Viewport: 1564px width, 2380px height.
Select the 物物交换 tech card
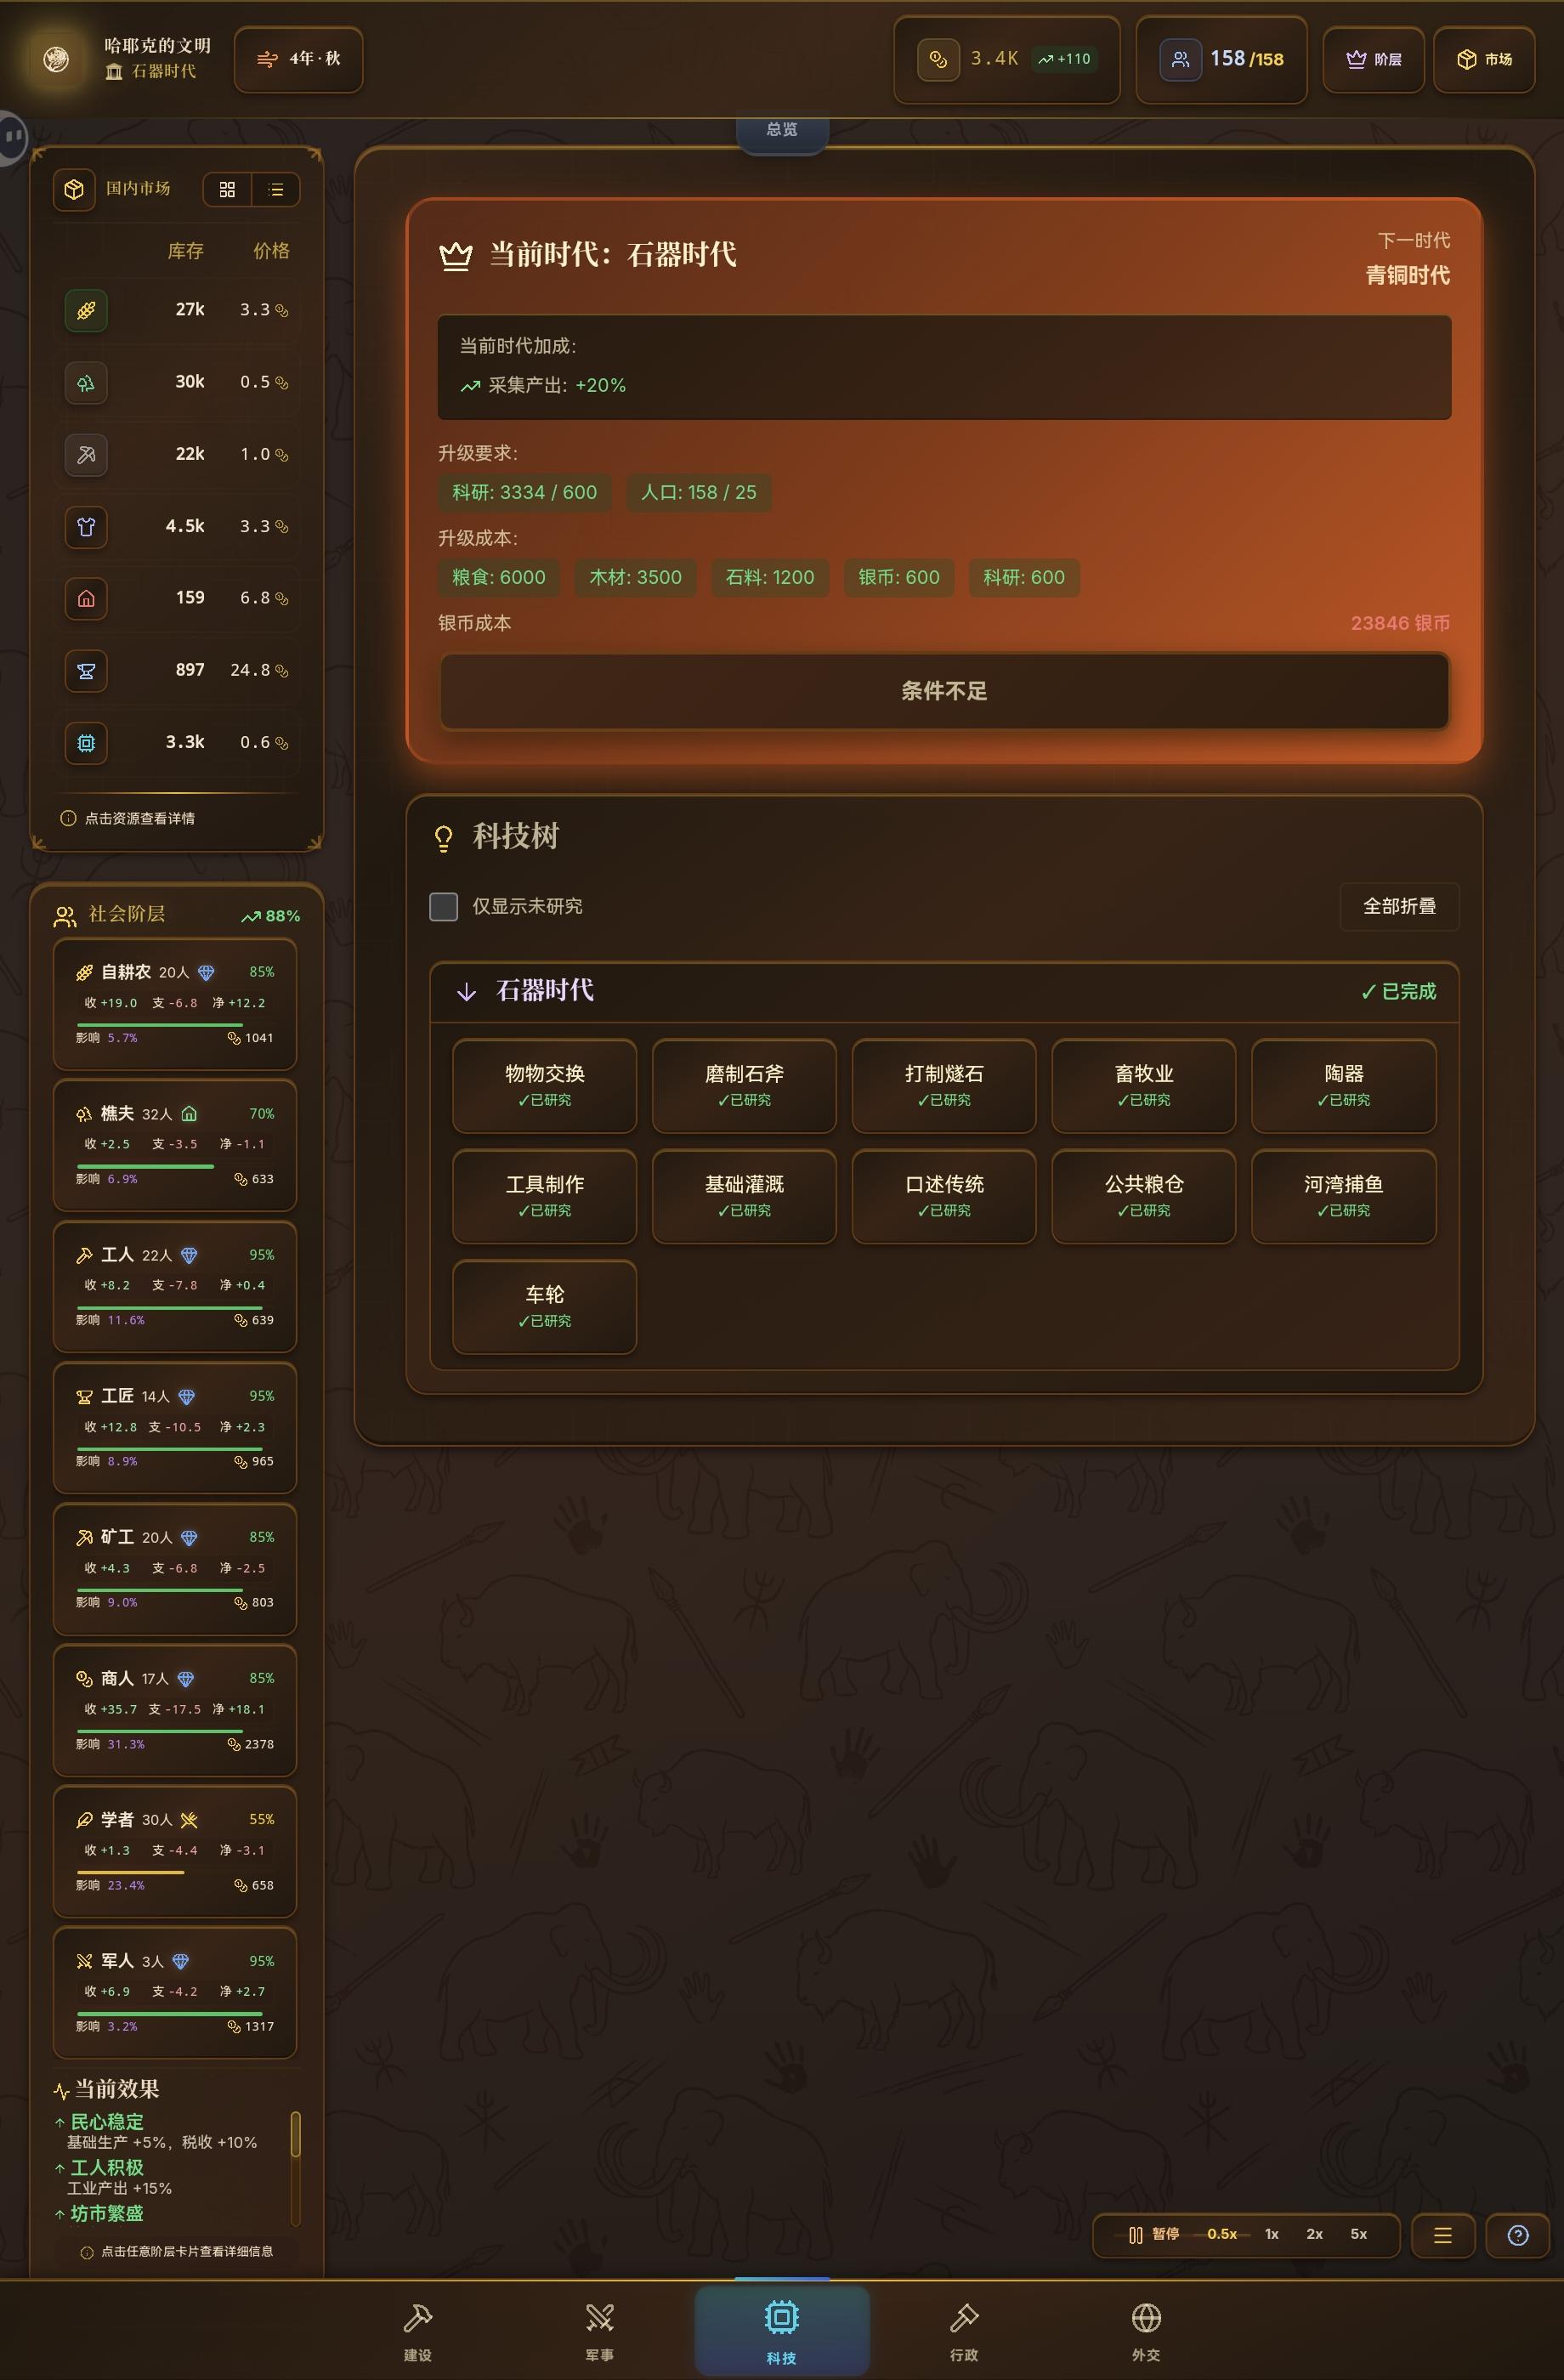click(545, 1086)
